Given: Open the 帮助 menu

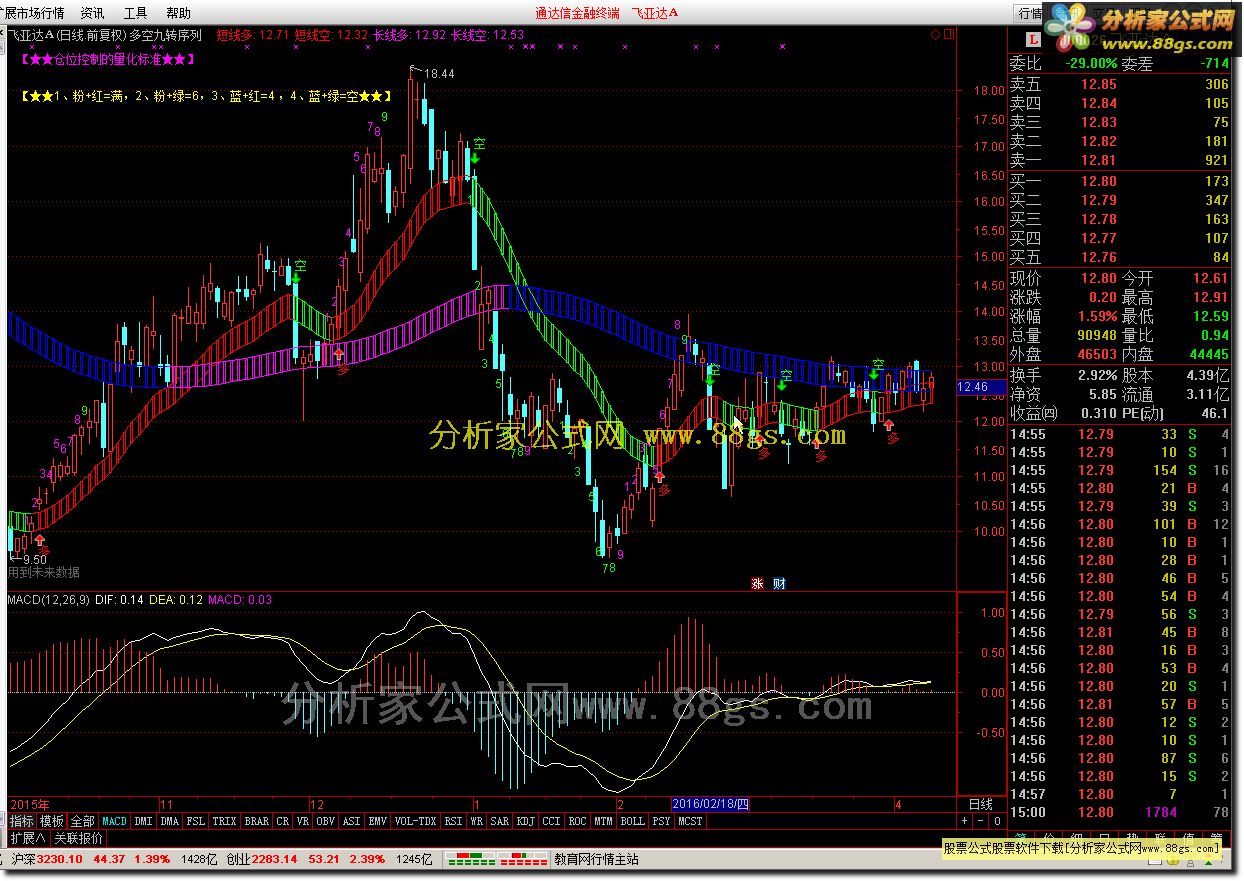Looking at the screenshot, I should 178,13.
